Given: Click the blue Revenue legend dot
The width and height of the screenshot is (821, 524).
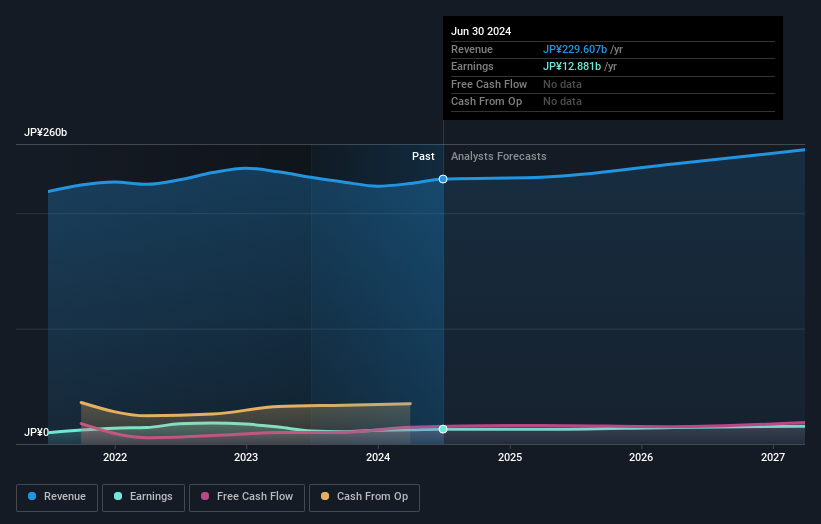Looking at the screenshot, I should tap(32, 496).
